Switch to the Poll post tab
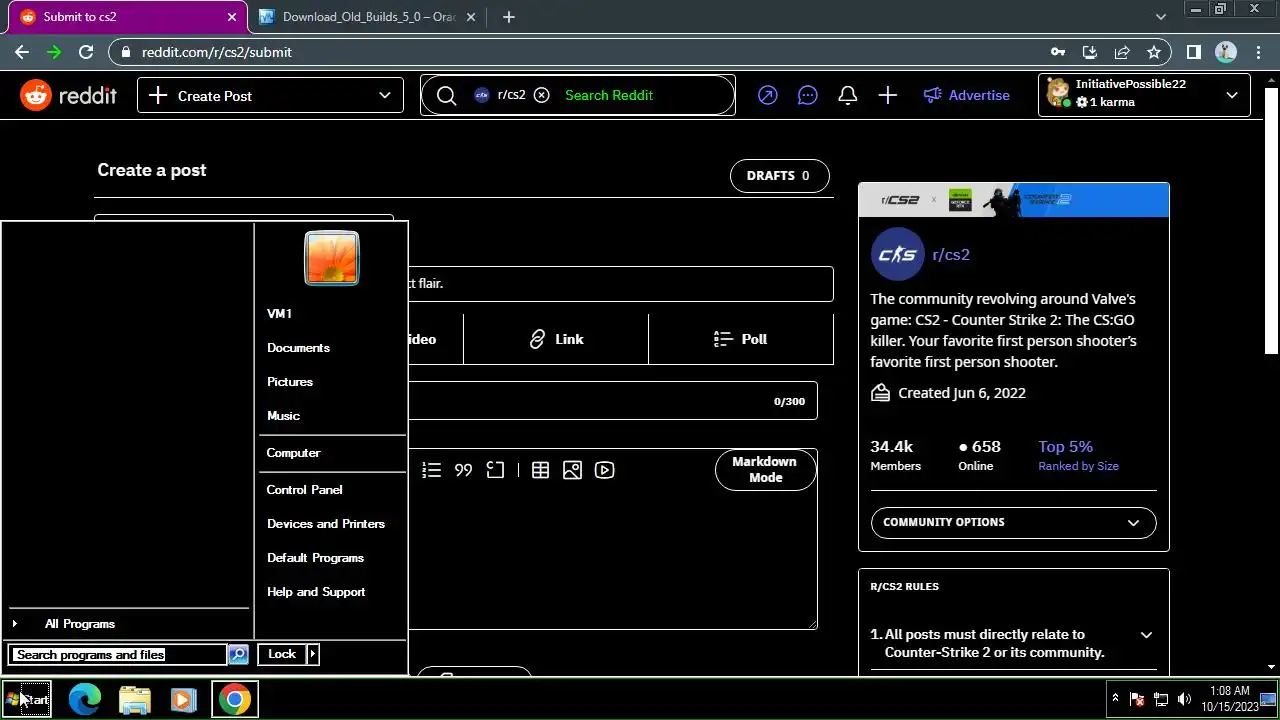 point(741,339)
